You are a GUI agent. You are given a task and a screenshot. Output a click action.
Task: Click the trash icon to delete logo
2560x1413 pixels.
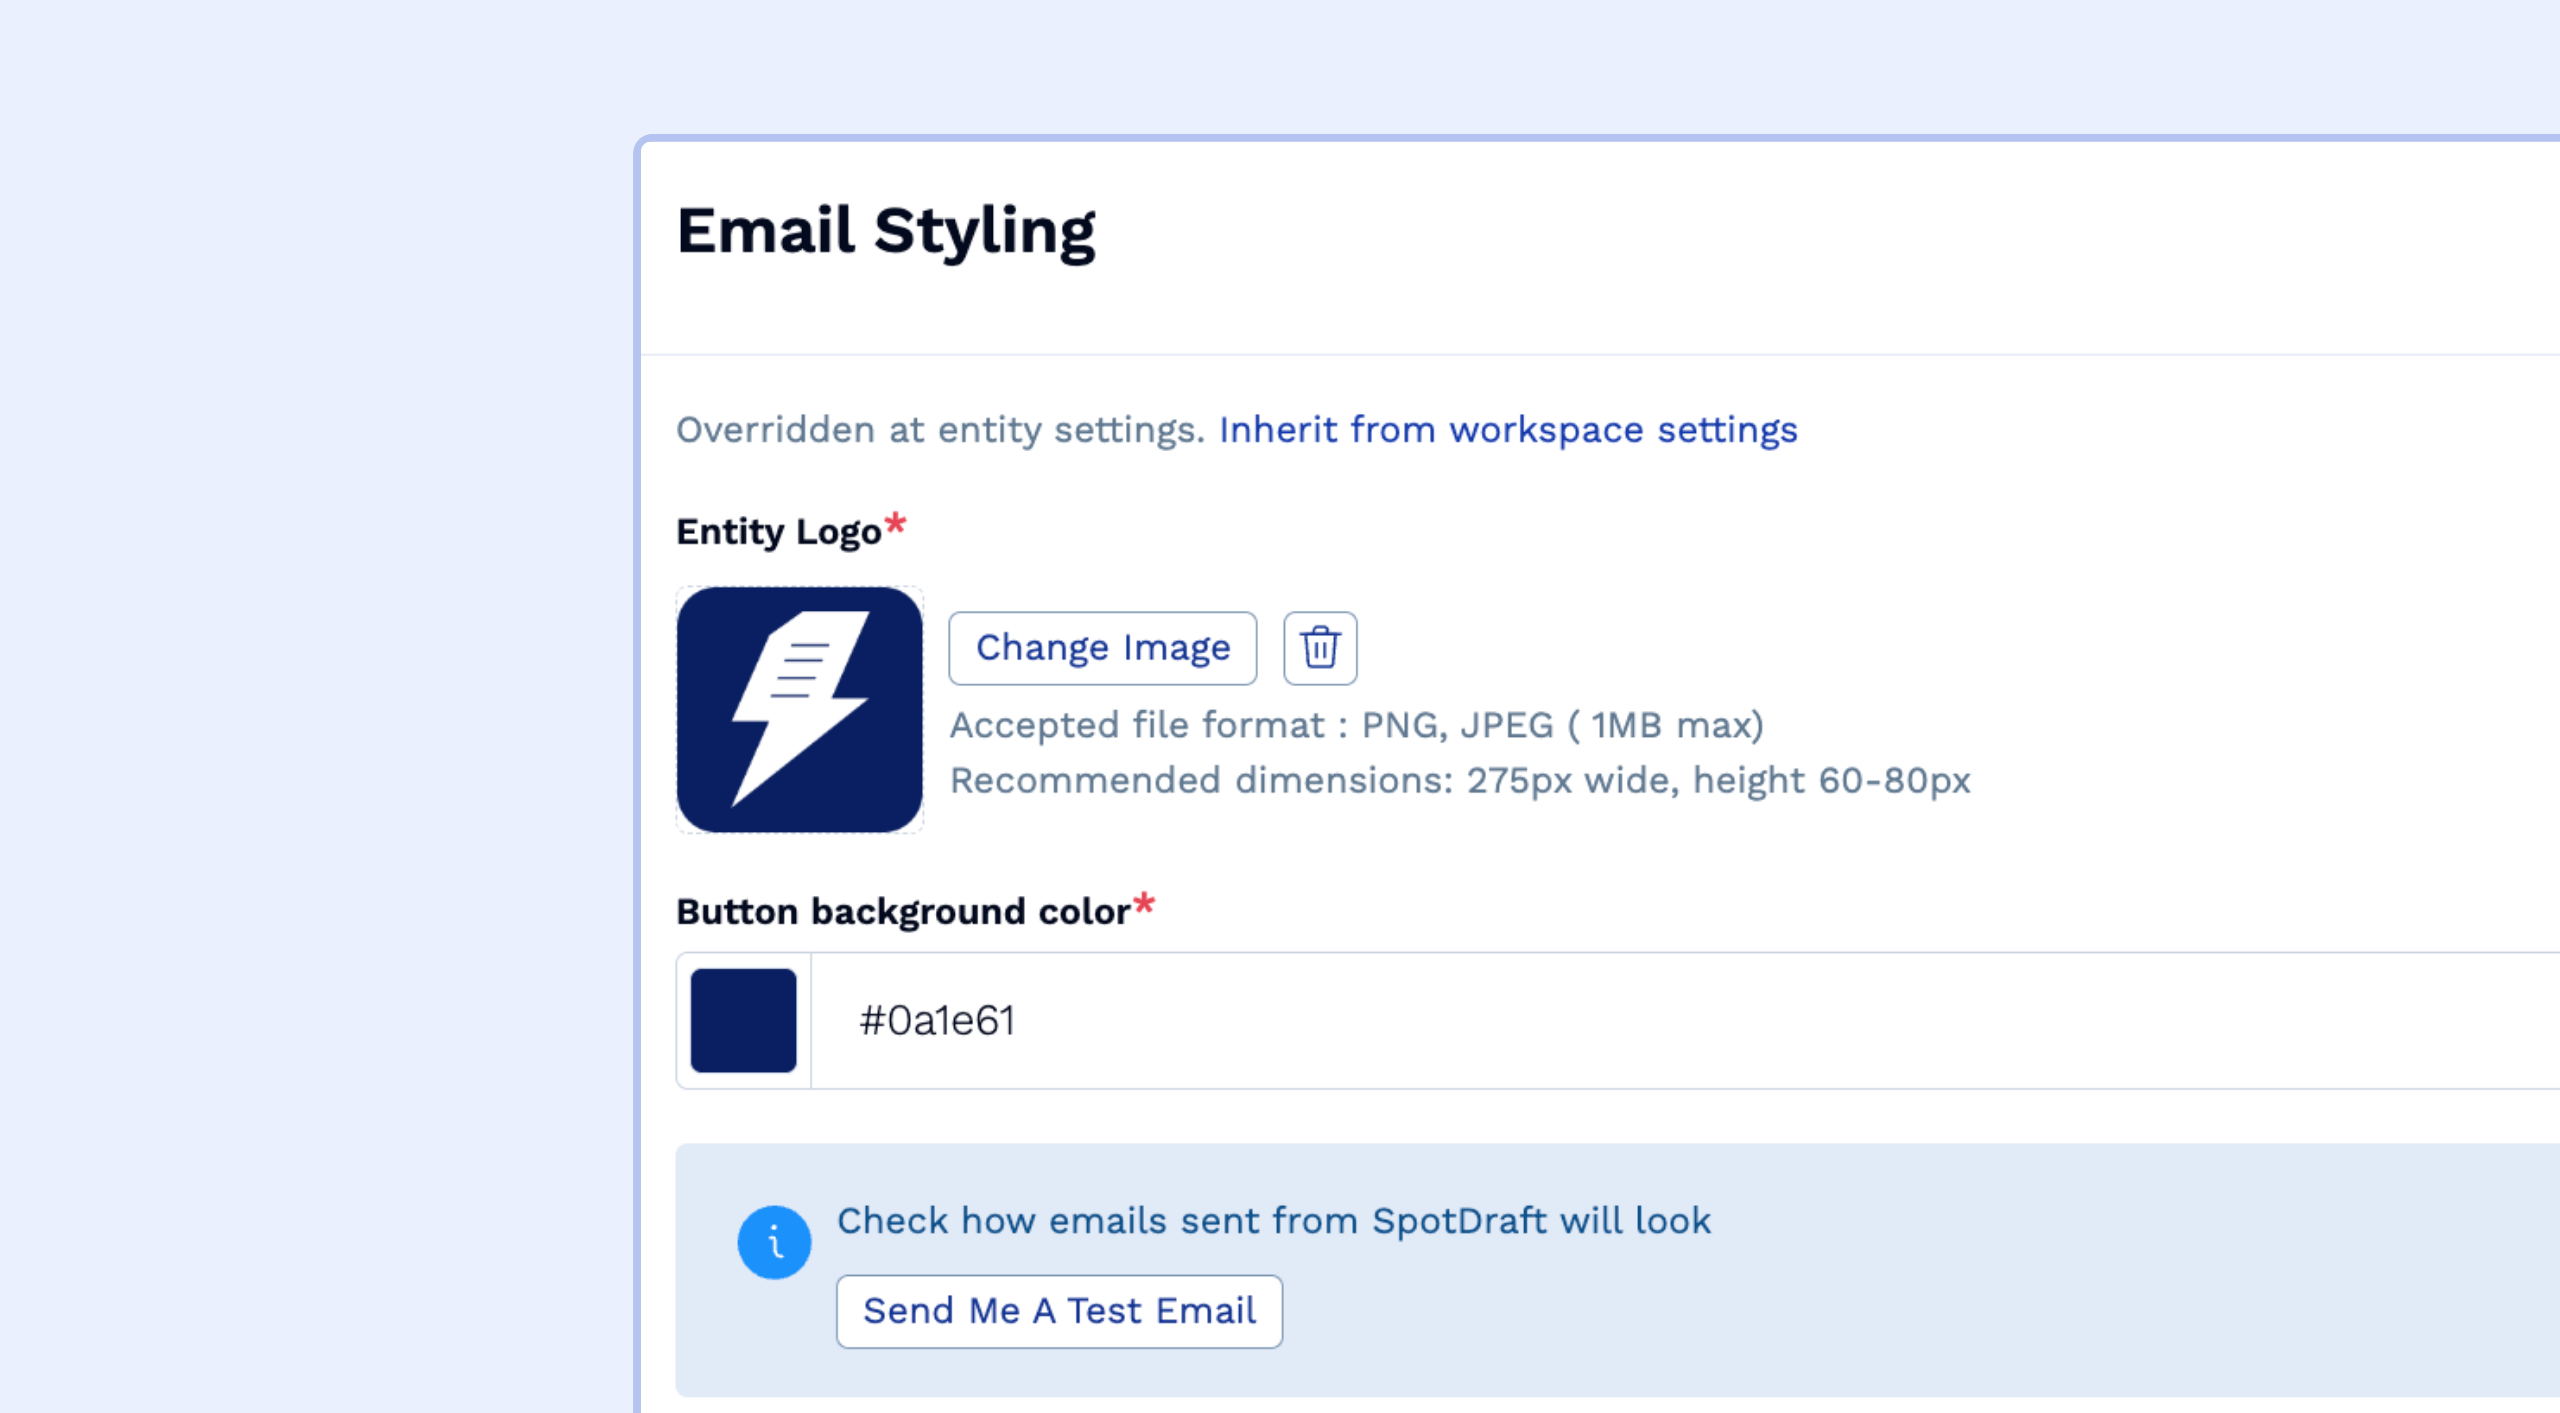pos(1320,648)
